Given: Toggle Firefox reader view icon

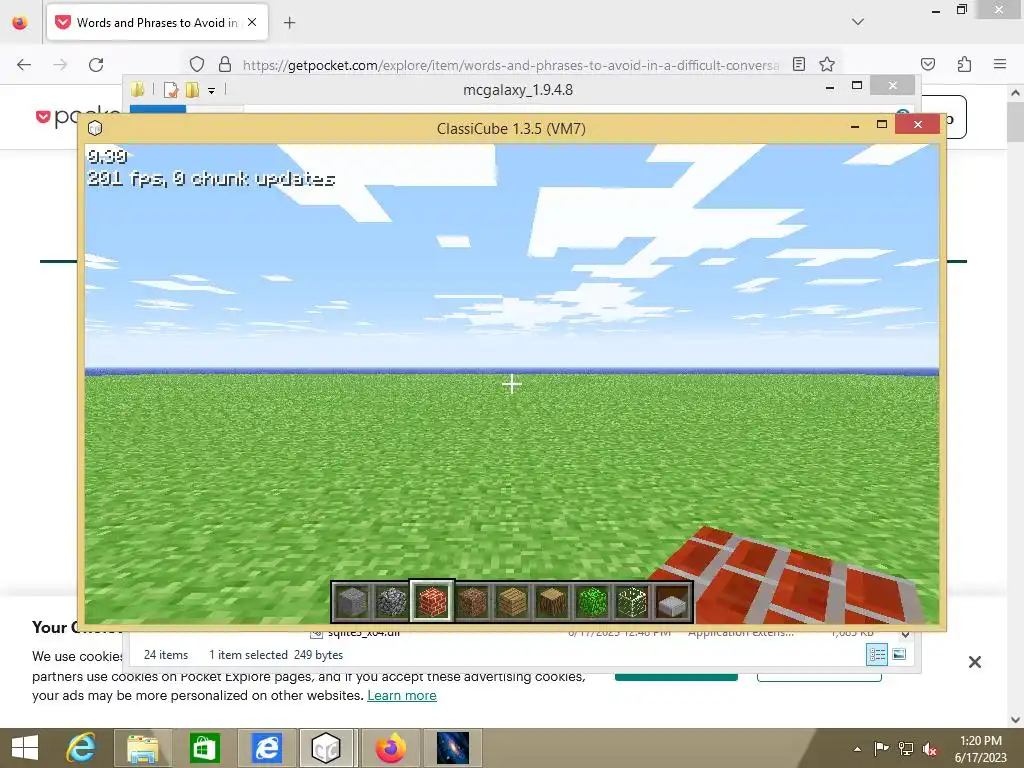Looking at the screenshot, I should coord(799,64).
